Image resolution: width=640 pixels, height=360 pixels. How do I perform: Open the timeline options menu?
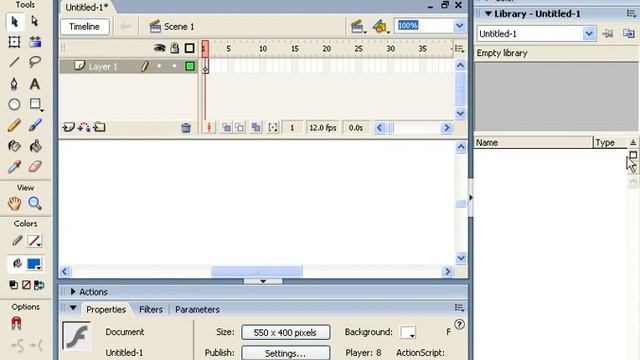459,49
